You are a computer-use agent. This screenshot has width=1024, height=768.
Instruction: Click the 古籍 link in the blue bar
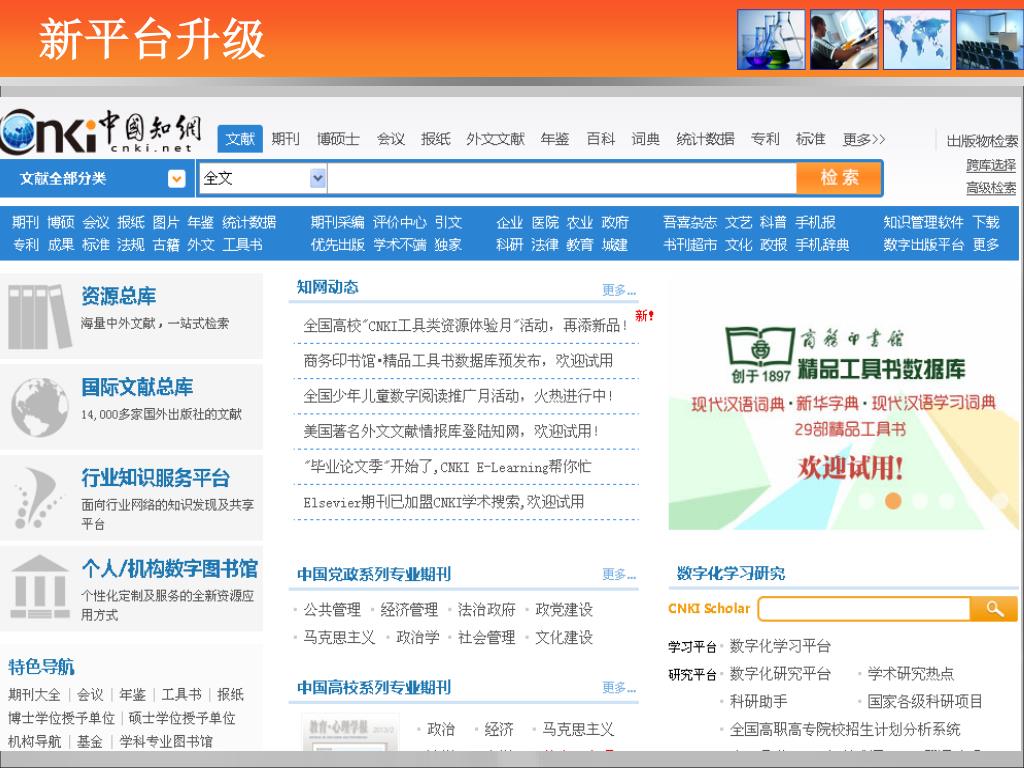point(165,245)
